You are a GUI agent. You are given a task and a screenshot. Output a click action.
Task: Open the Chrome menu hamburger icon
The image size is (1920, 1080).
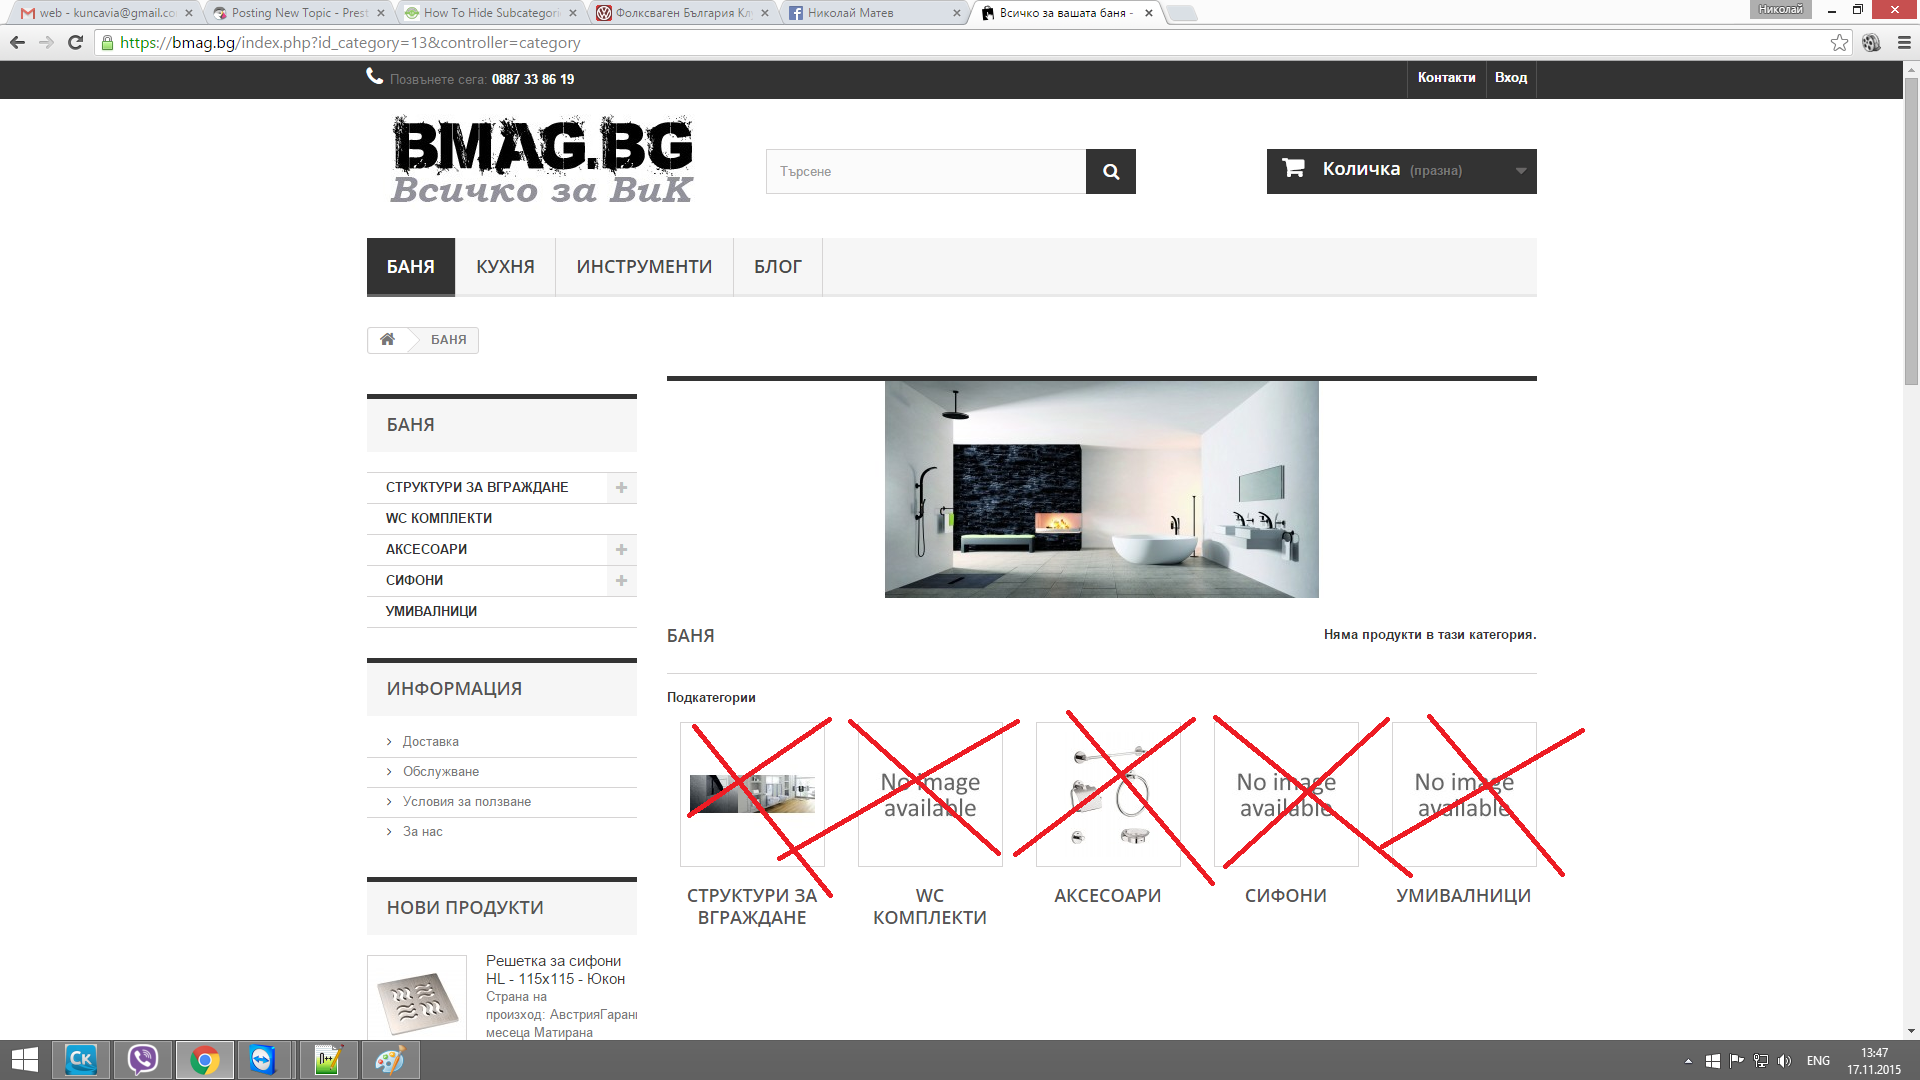pyautogui.click(x=1904, y=42)
